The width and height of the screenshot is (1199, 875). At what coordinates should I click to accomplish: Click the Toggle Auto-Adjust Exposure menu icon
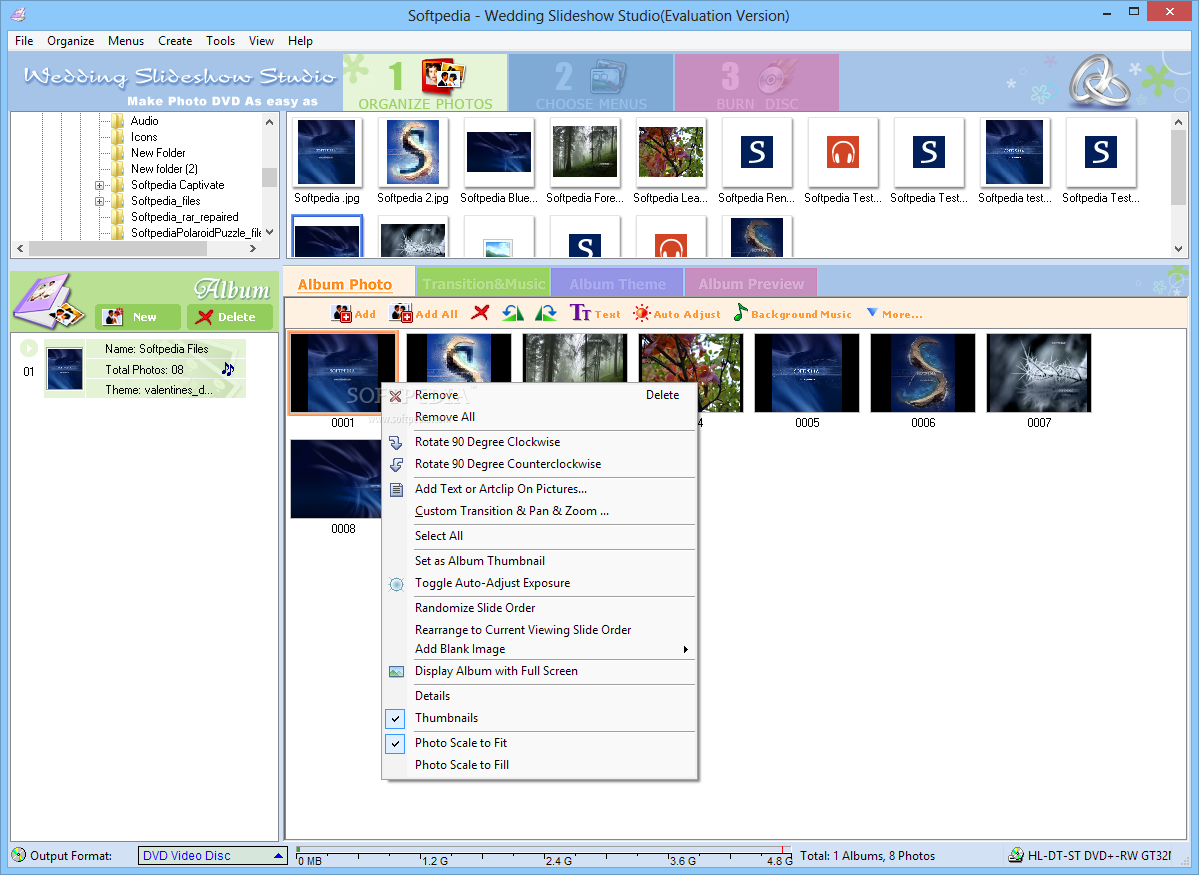click(396, 584)
